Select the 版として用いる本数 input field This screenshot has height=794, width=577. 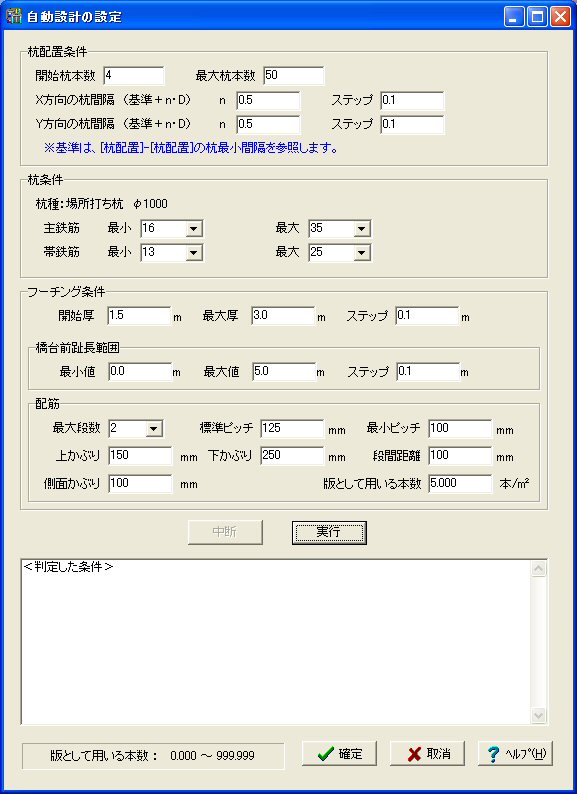pos(460,483)
